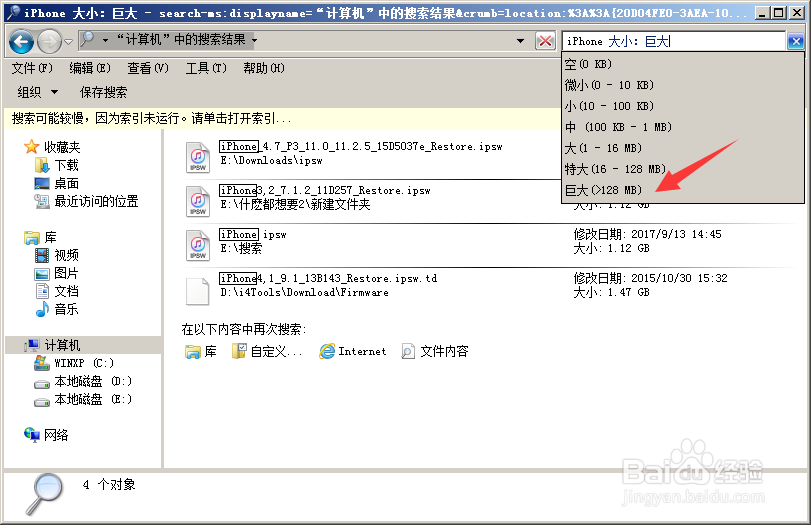Screen dimensions: 811x525
Task: Clear search box with blue X button
Action: pos(795,41)
